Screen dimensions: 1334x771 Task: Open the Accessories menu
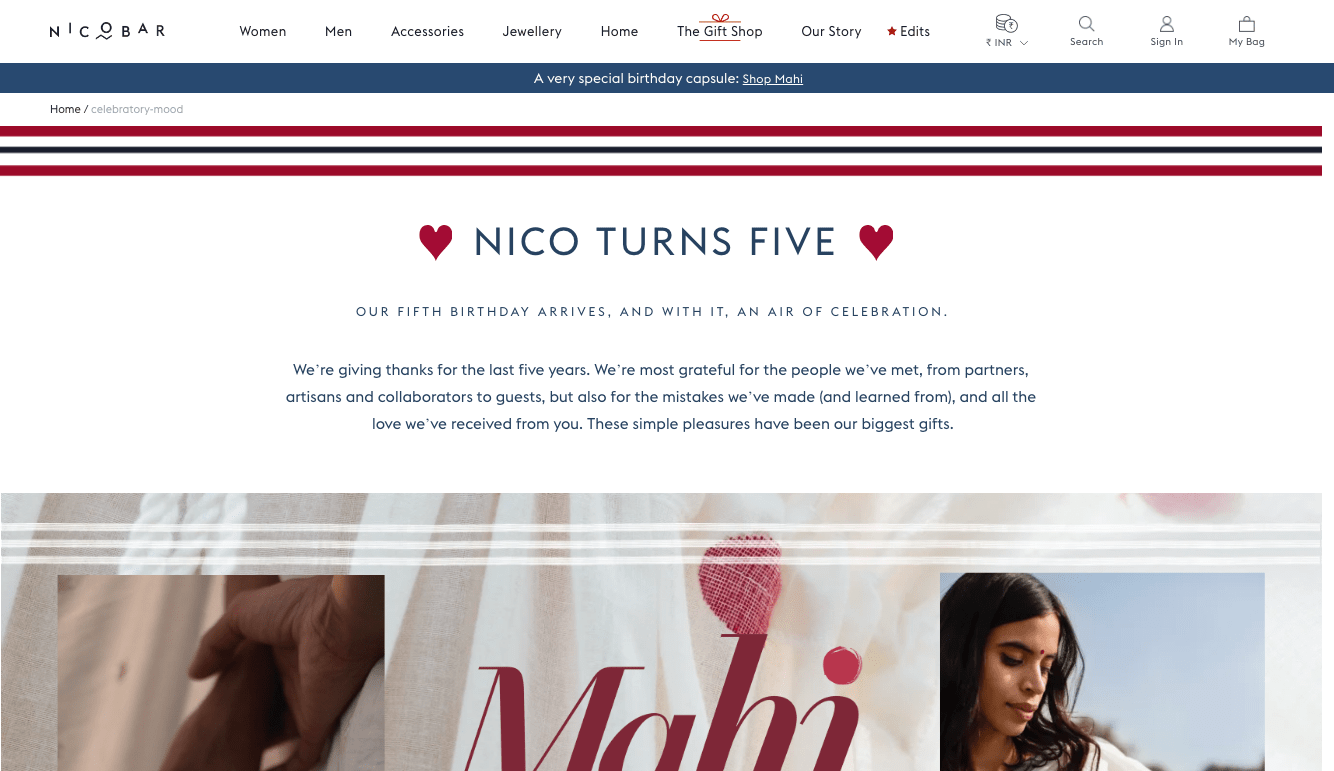pyautogui.click(x=427, y=31)
